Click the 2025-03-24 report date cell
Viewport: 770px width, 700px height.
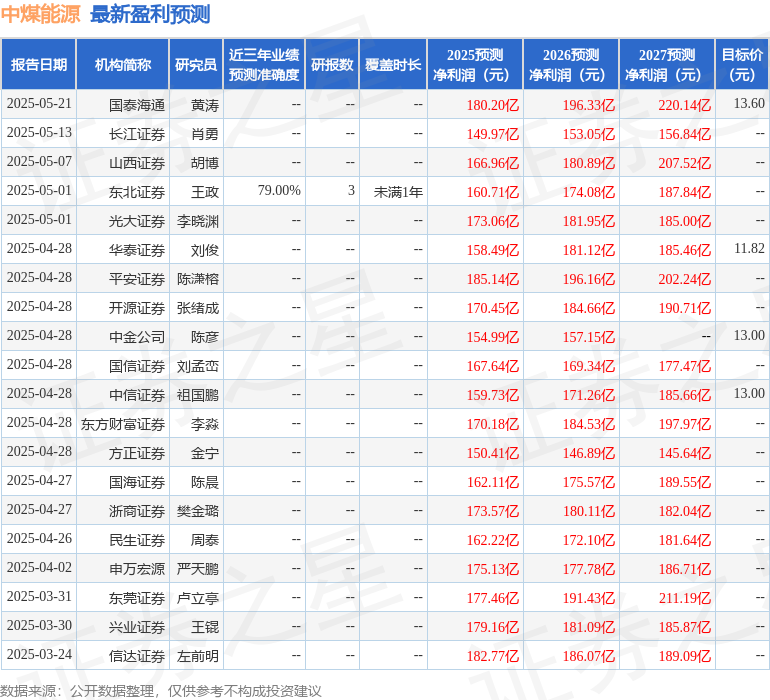(x=39, y=655)
